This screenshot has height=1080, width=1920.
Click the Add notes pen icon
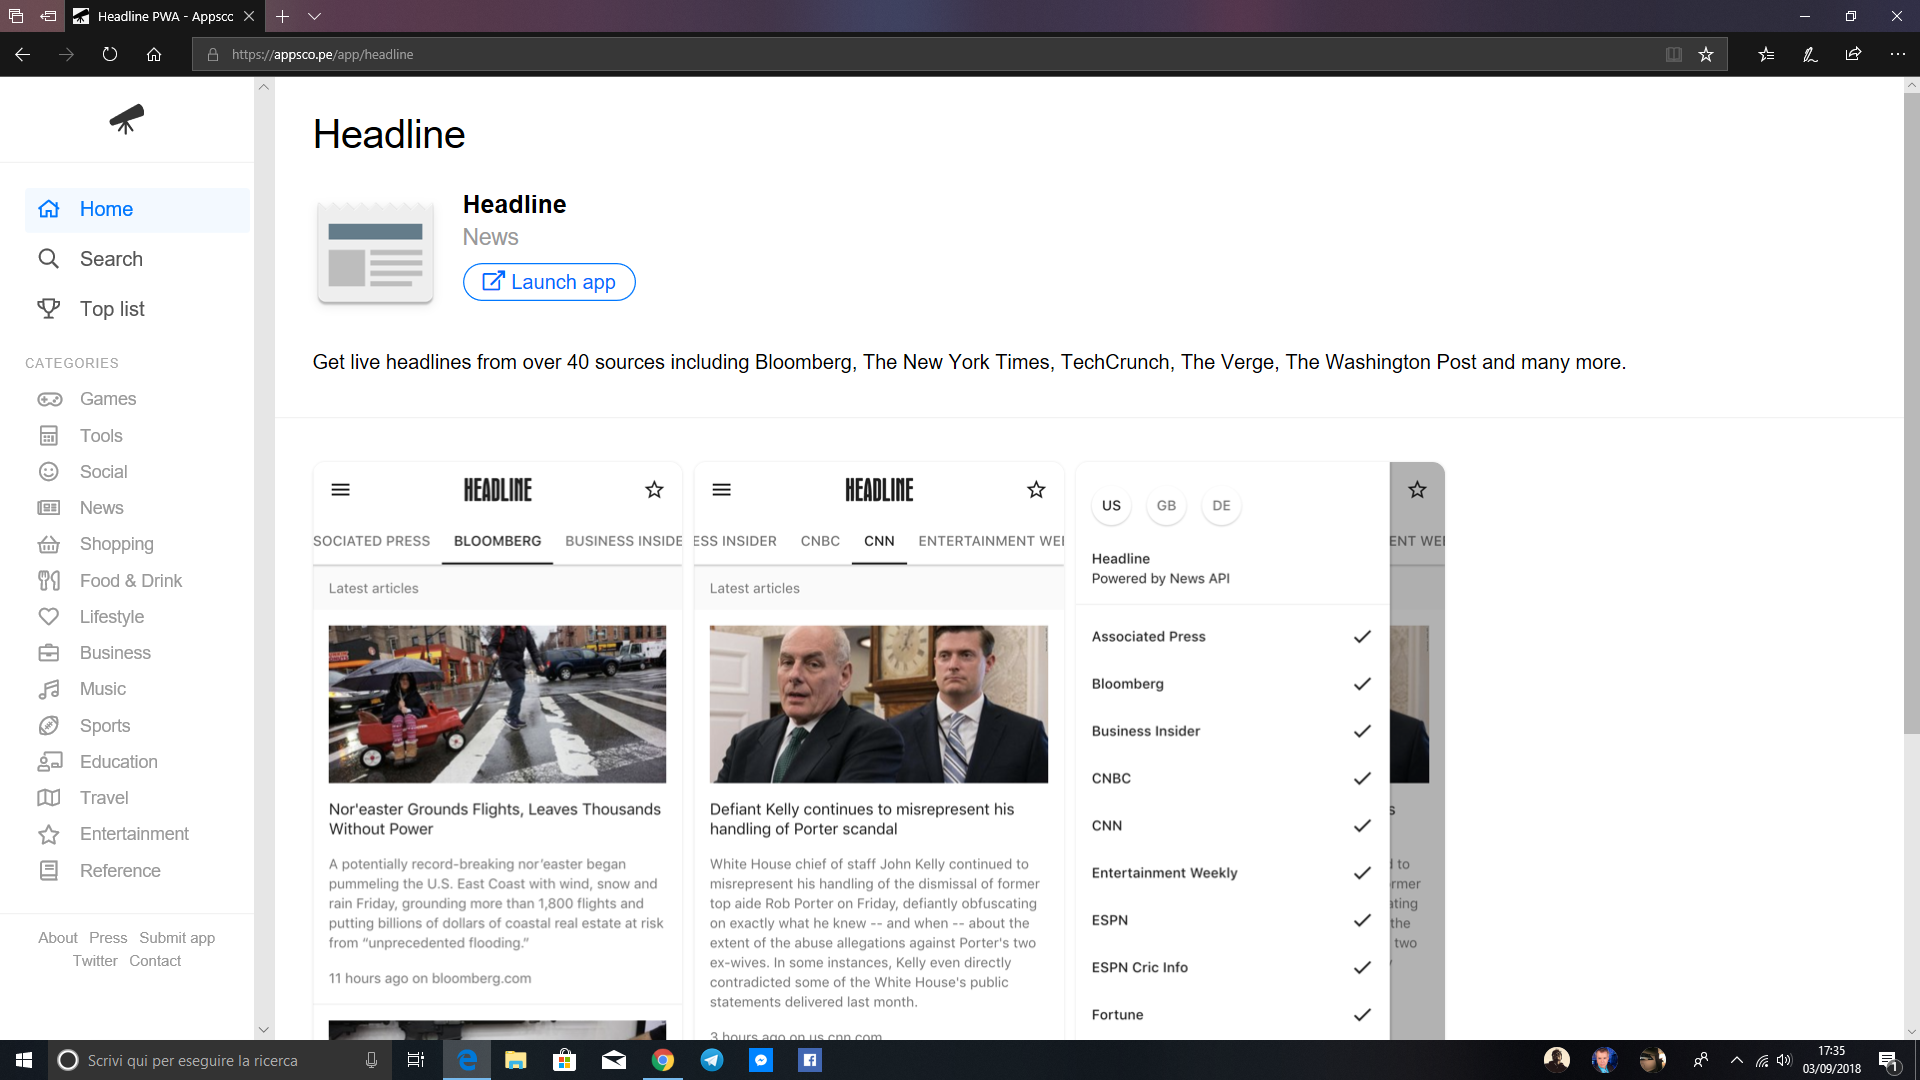coord(1810,54)
